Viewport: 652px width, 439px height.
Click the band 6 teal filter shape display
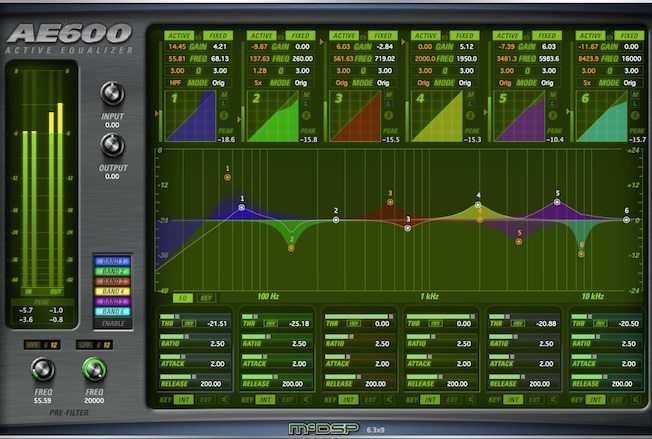(600, 116)
